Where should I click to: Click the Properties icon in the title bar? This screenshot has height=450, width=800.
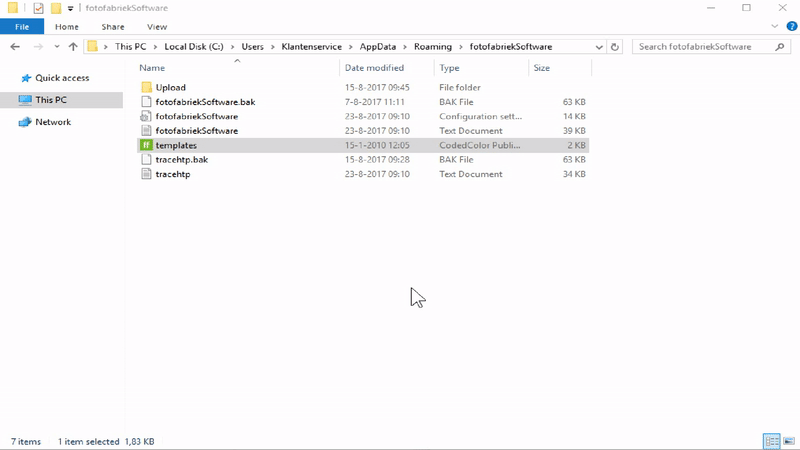click(38, 8)
